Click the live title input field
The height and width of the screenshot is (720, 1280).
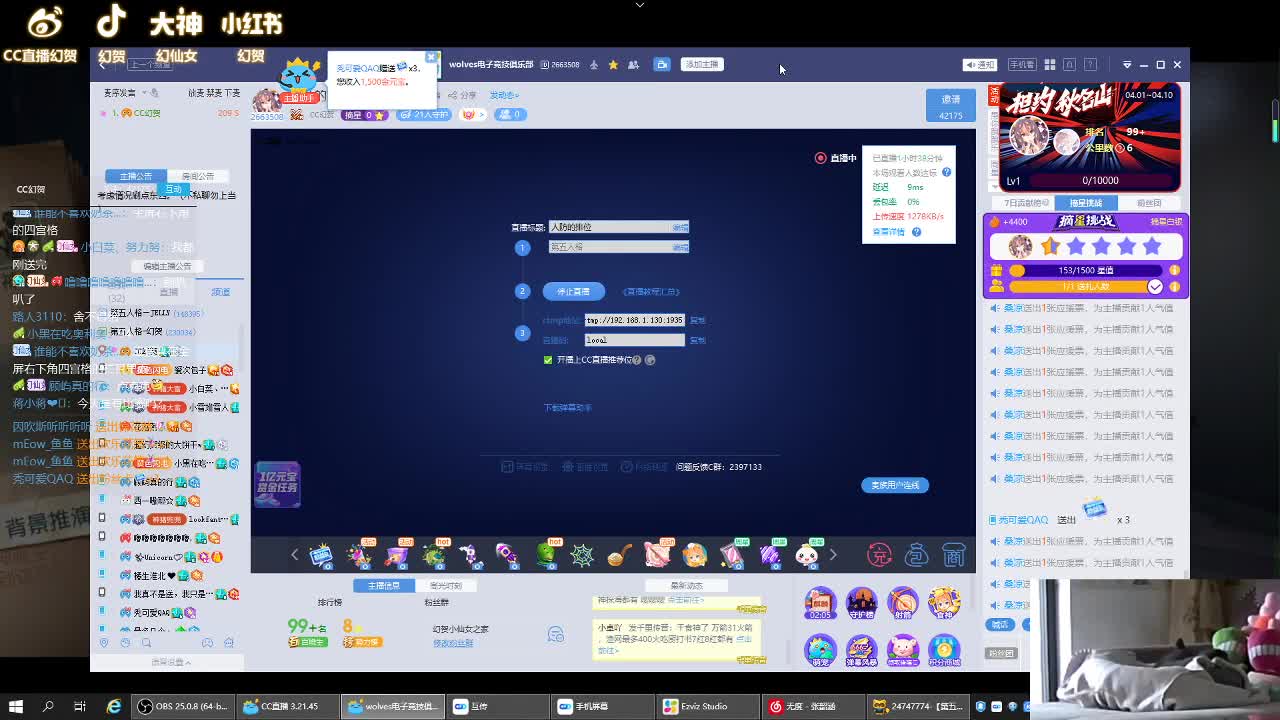pos(619,227)
